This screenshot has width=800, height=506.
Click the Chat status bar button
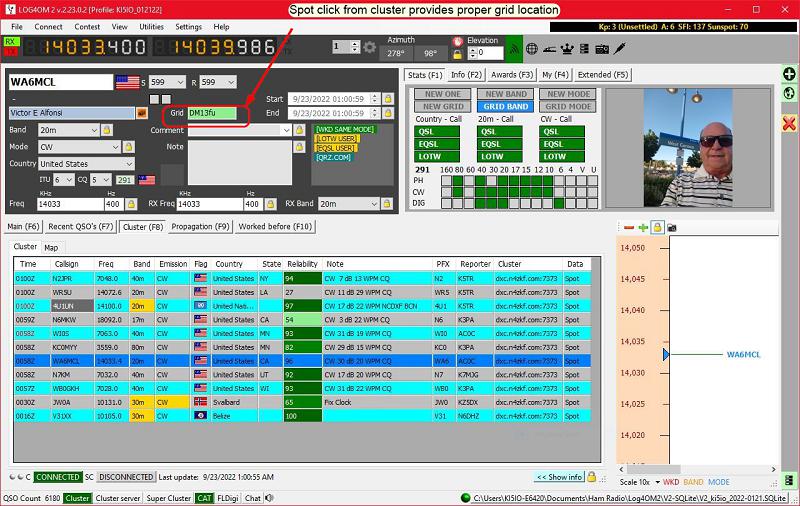[x=253, y=498]
